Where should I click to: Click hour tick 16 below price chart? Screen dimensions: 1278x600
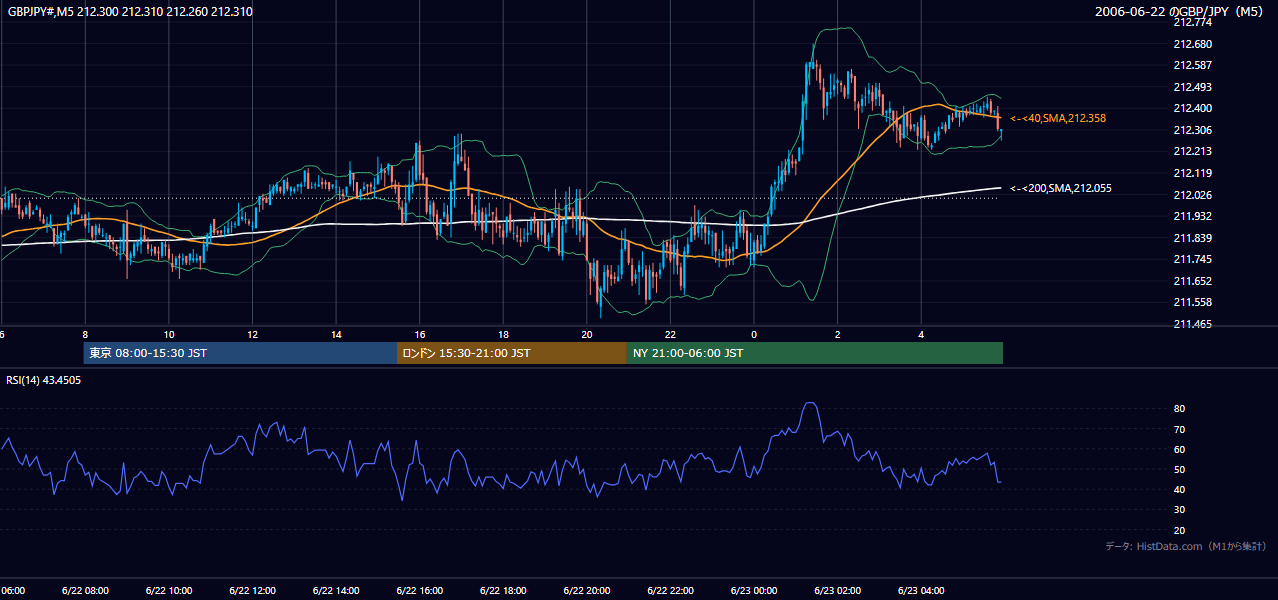pyautogui.click(x=420, y=335)
